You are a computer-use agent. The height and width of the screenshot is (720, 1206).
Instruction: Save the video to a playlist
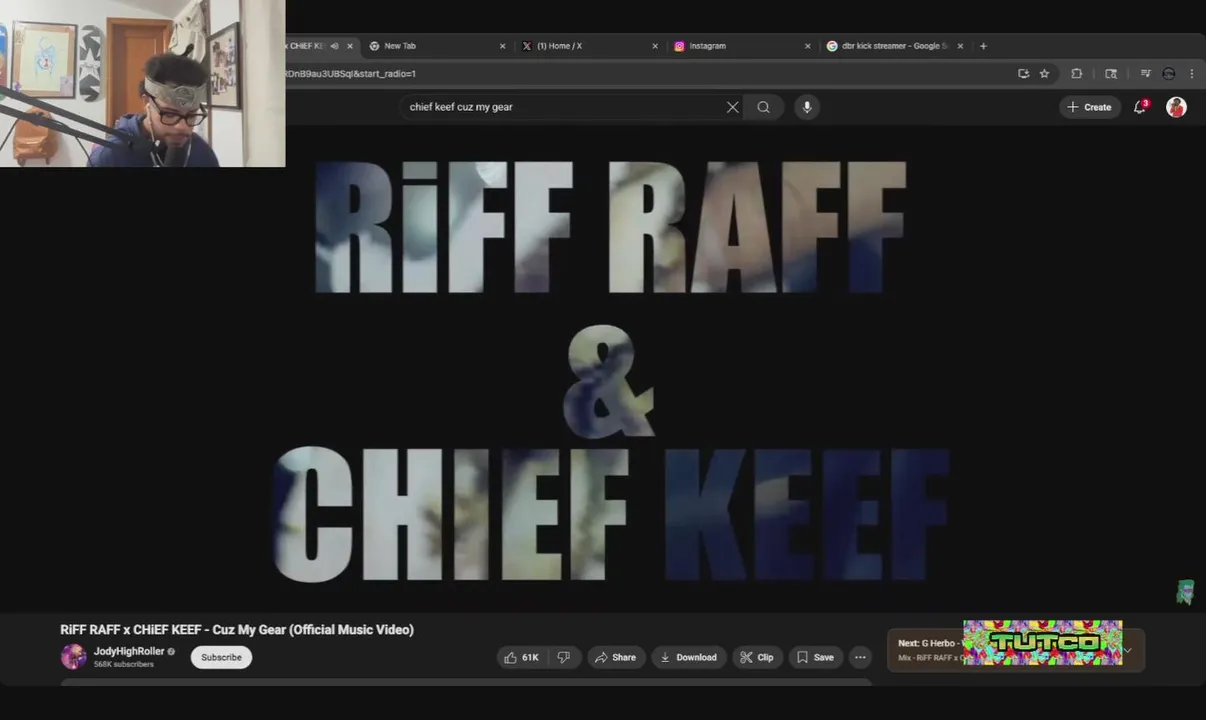815,657
